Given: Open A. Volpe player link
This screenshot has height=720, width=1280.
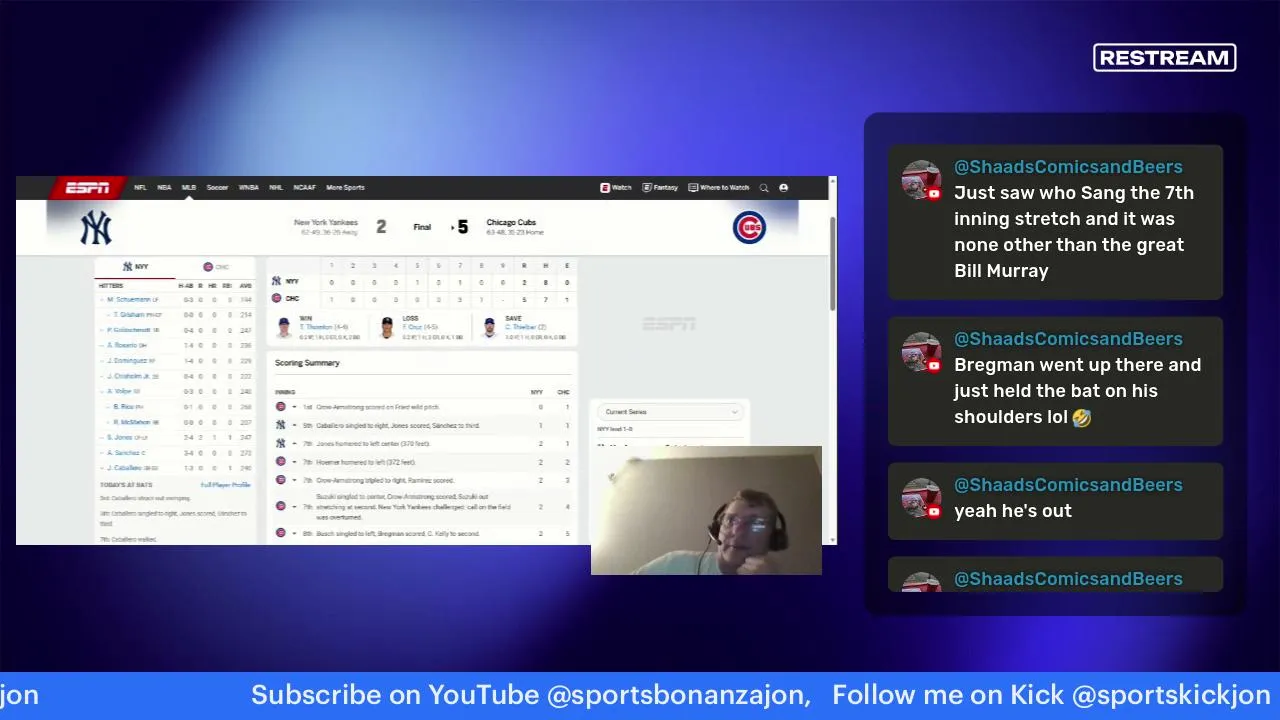Looking at the screenshot, I should point(120,392).
